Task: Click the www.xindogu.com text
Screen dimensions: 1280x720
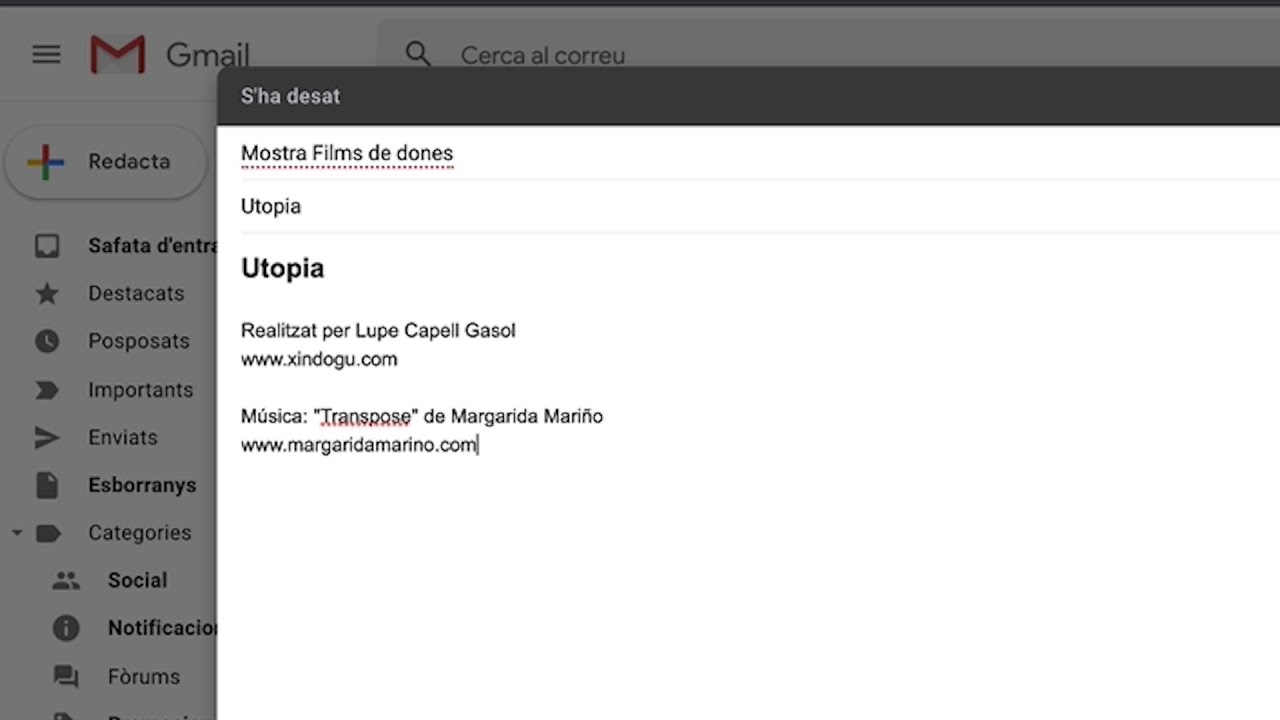Action: pyautogui.click(x=319, y=359)
